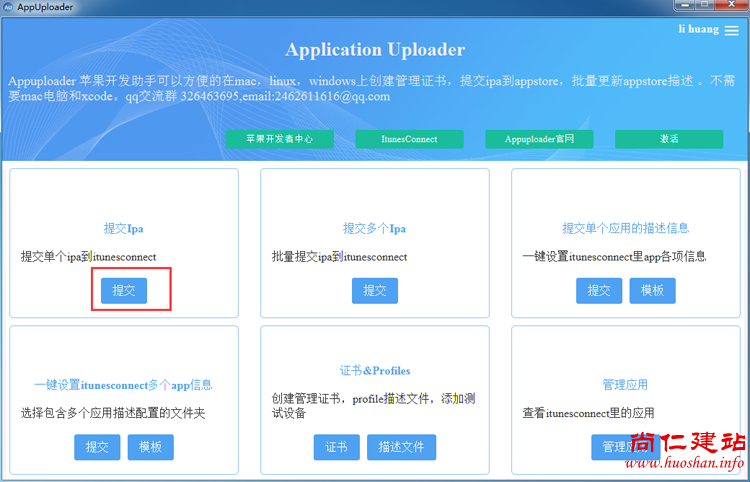Viewport: 750px width, 482px height.
Task: Click the 激活 activation button
Action: tap(669, 139)
